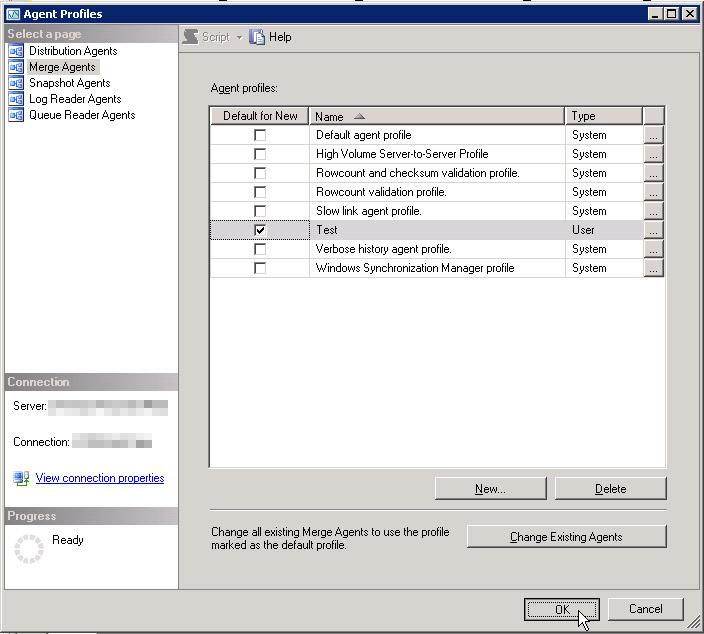Open details for Rowcount and checksum validation profile

click(x=653, y=173)
